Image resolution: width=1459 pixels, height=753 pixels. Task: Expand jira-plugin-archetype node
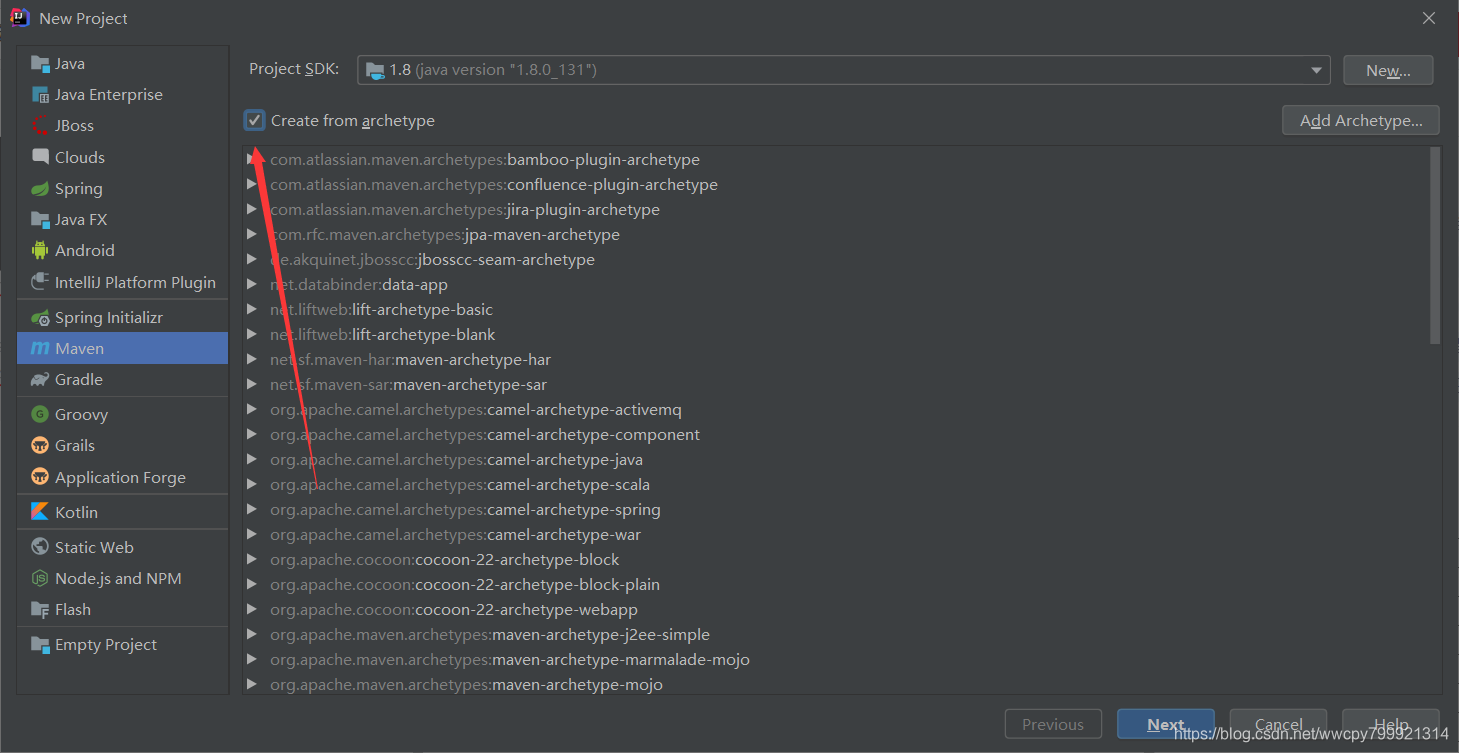pos(252,210)
